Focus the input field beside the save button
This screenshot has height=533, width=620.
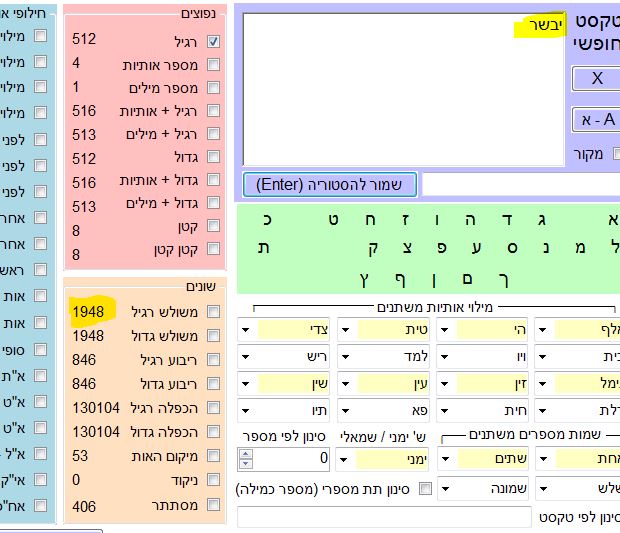(x=520, y=185)
